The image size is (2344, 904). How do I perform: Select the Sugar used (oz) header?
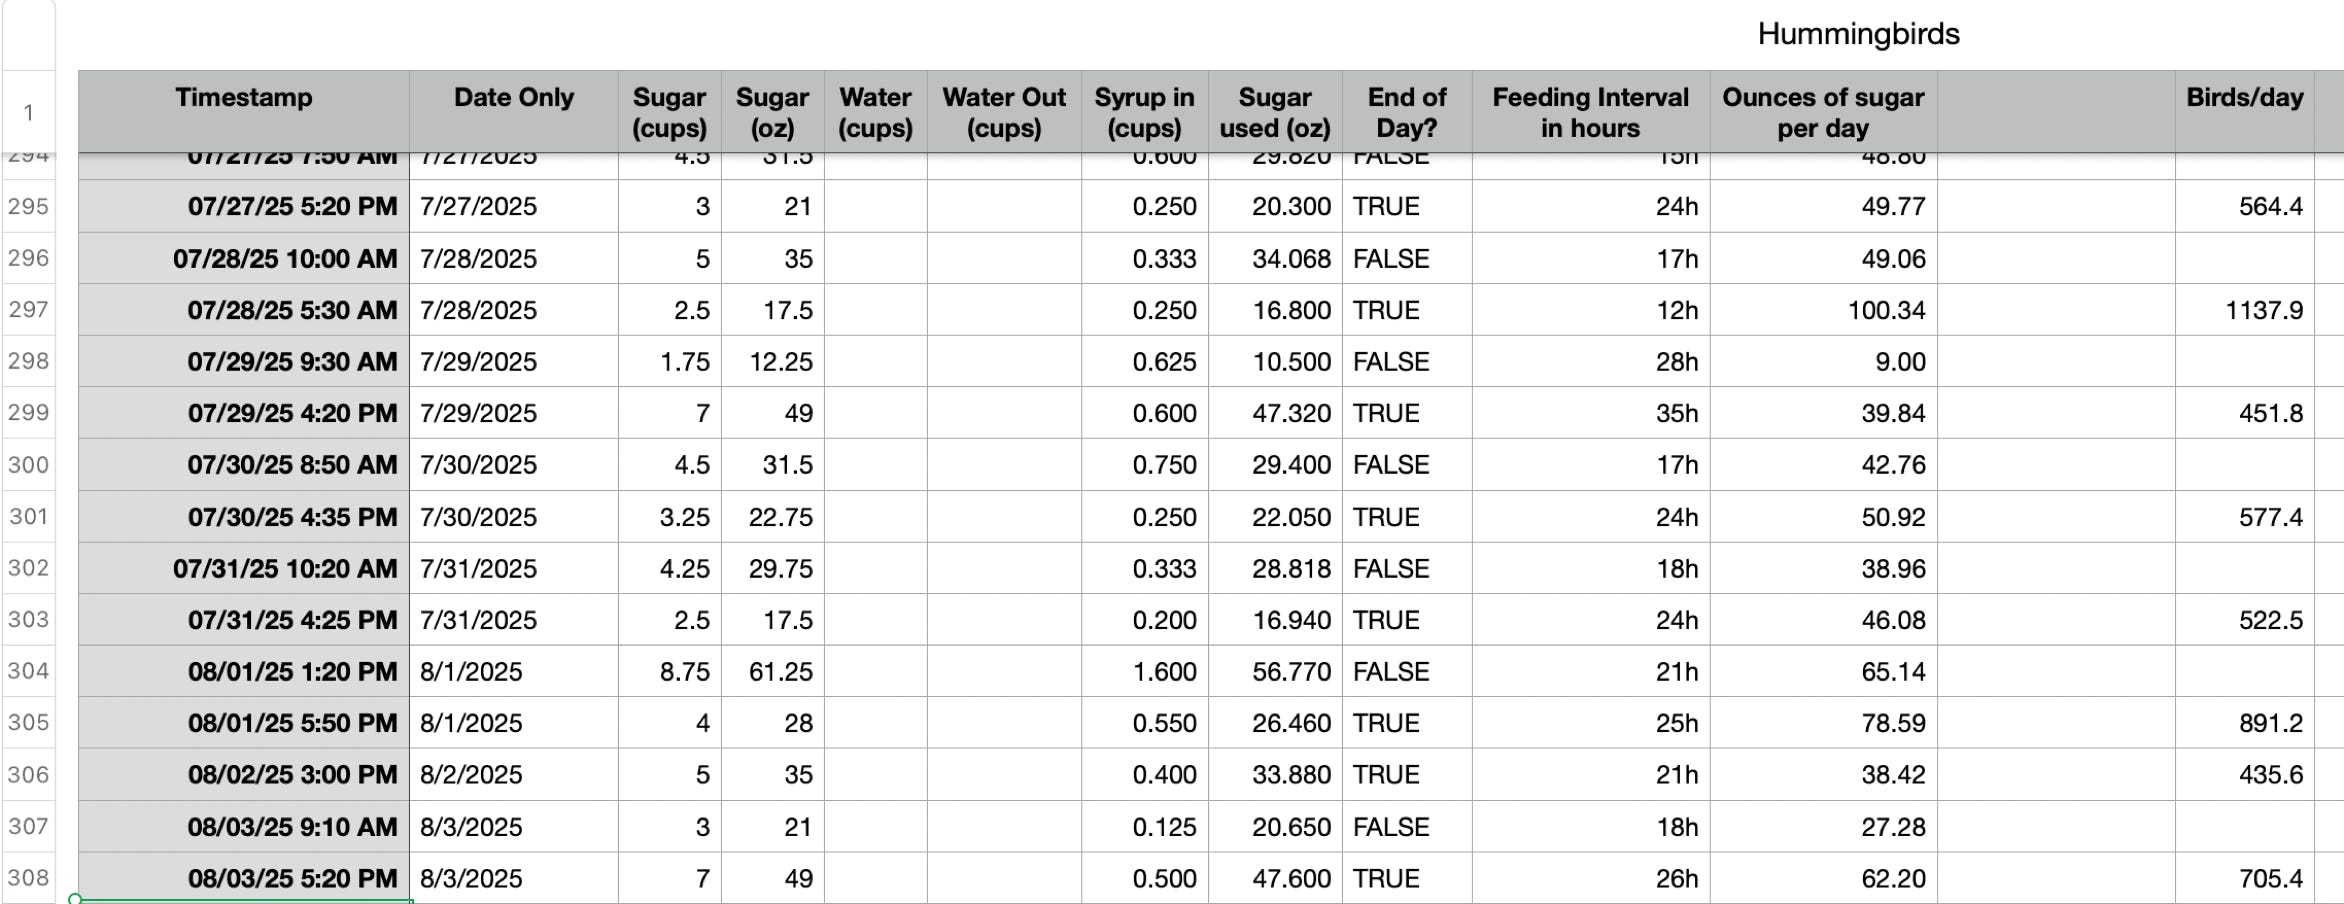1275,112
